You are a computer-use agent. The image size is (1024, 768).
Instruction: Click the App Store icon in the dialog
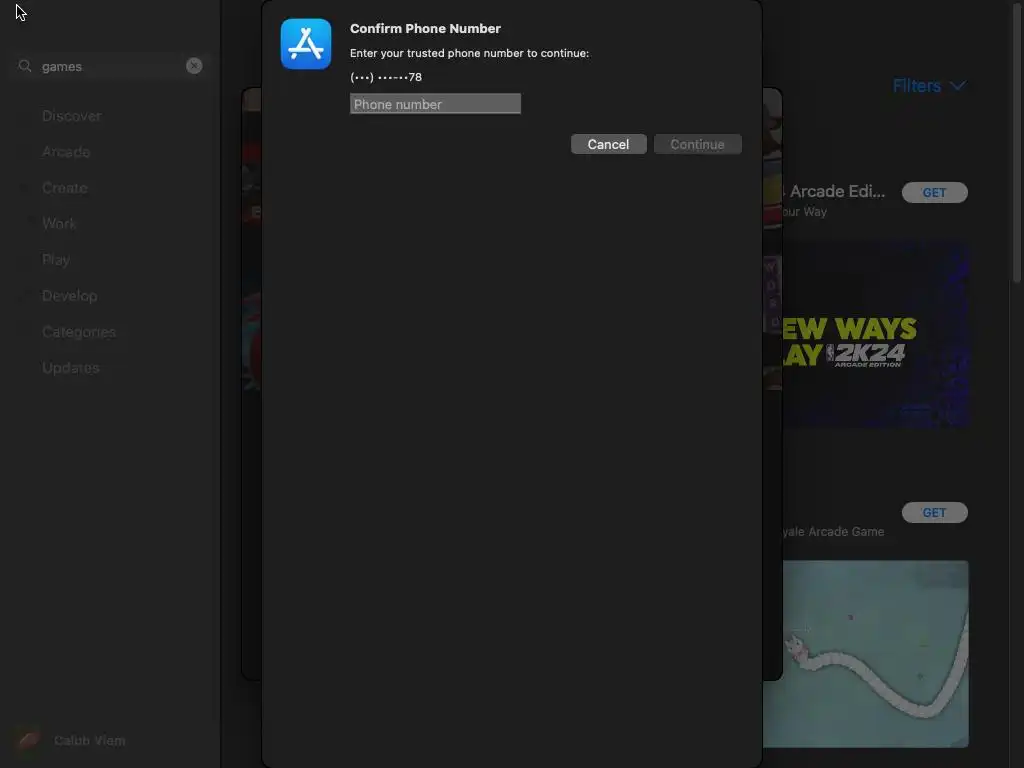coord(306,44)
